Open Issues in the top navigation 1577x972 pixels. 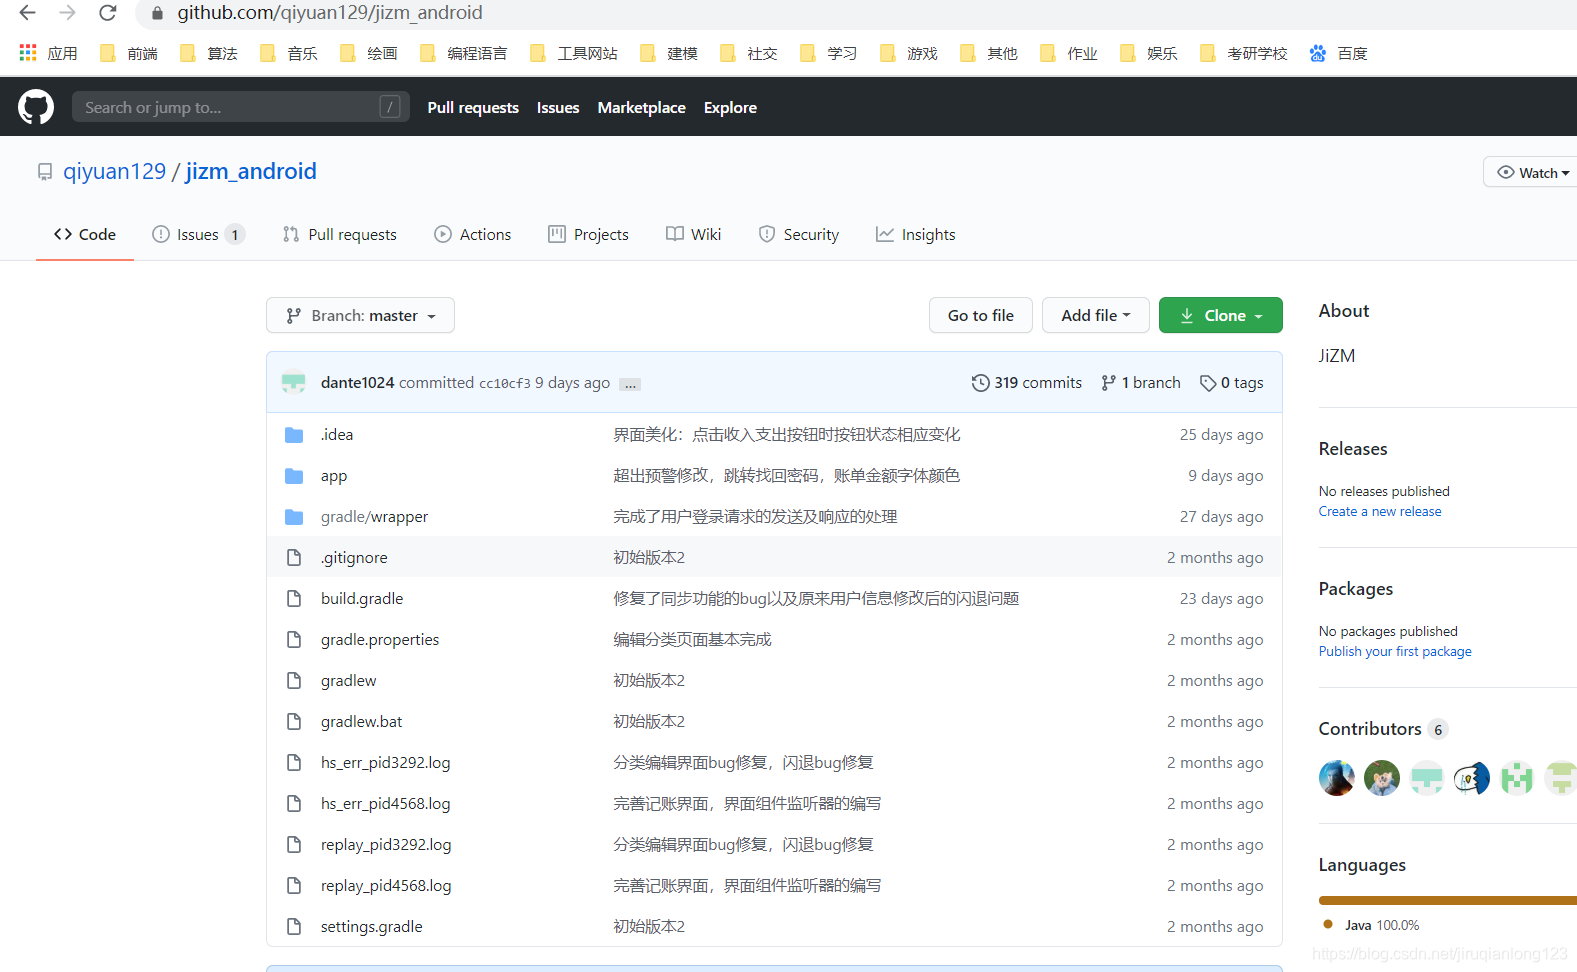coord(558,107)
